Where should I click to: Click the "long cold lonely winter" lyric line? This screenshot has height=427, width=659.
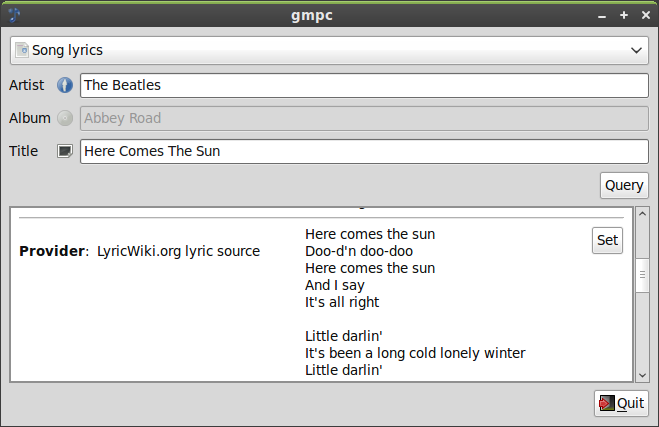(x=415, y=353)
